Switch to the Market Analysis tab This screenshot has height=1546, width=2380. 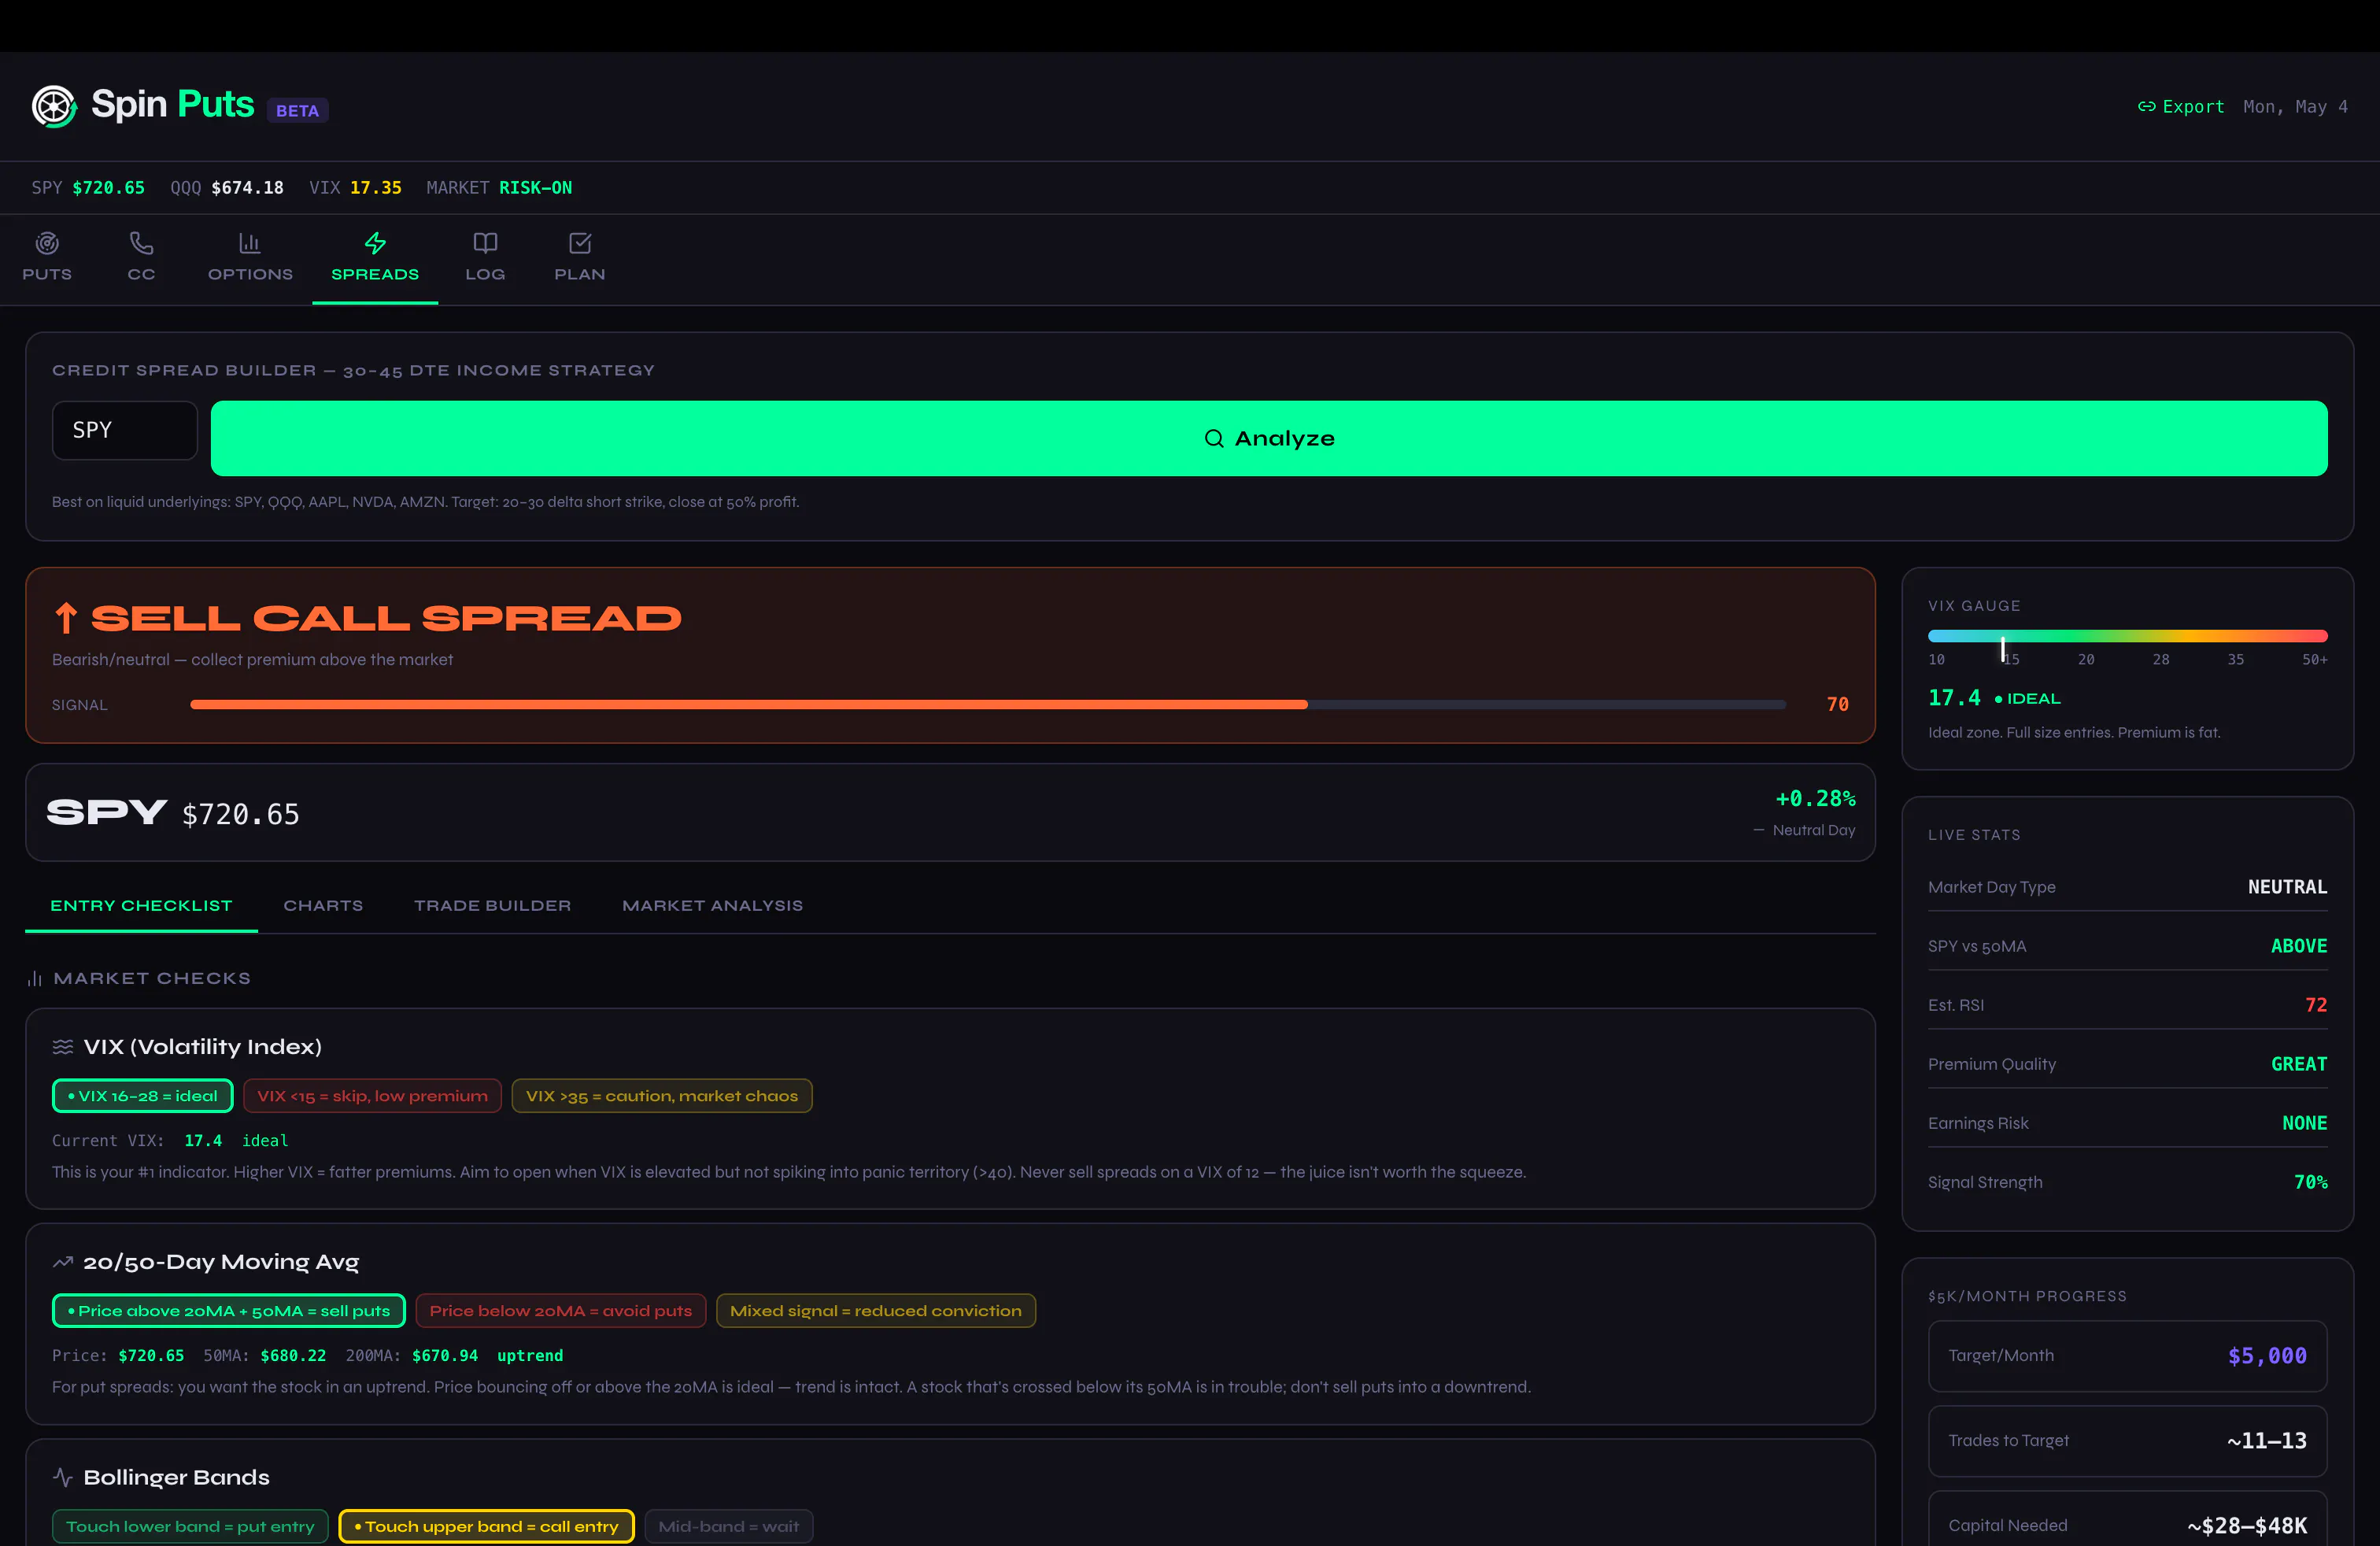point(712,906)
